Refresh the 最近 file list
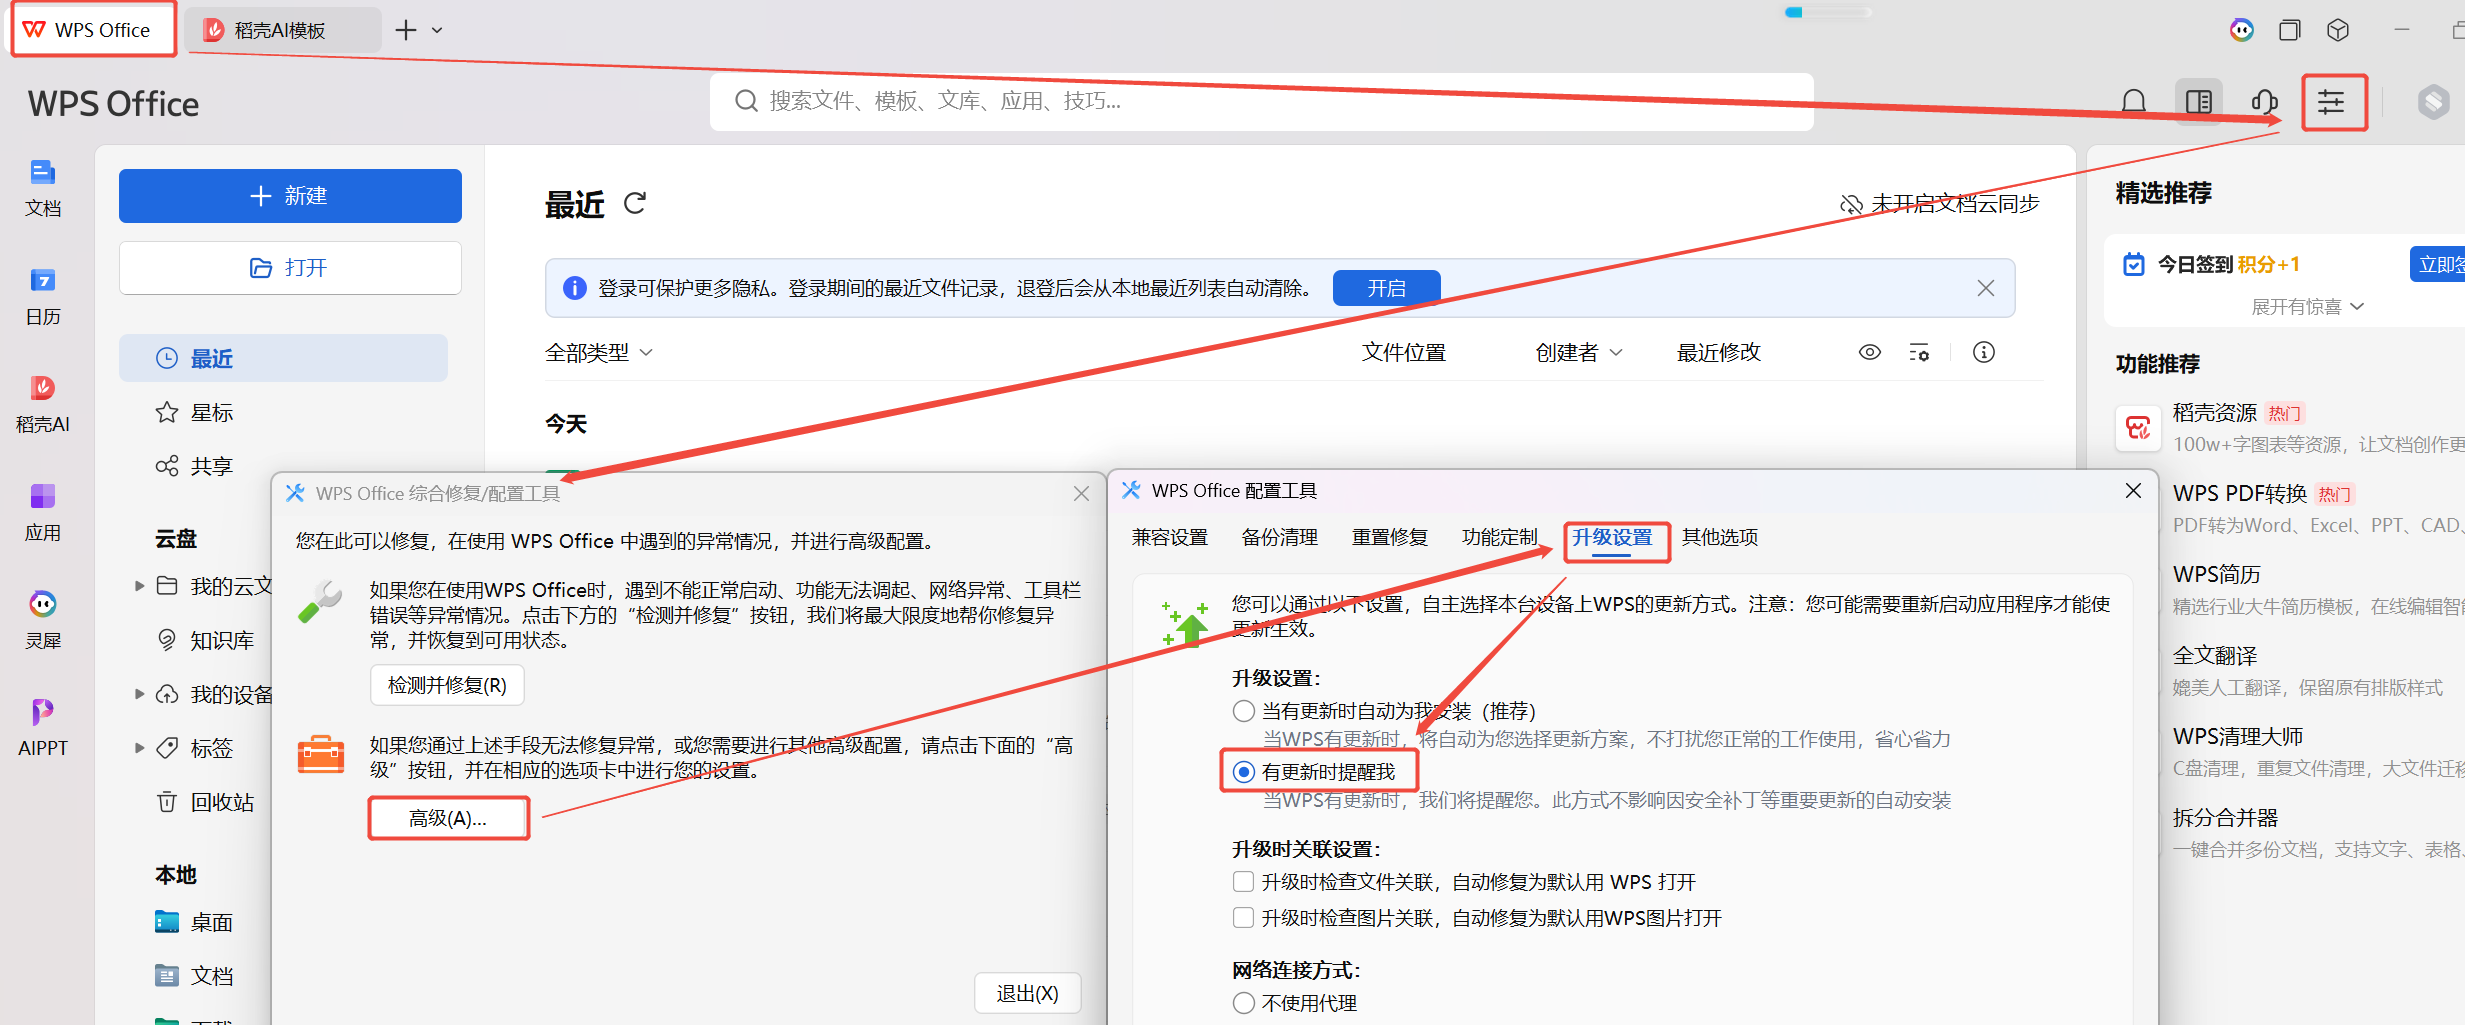The width and height of the screenshot is (2465, 1025). [x=635, y=203]
